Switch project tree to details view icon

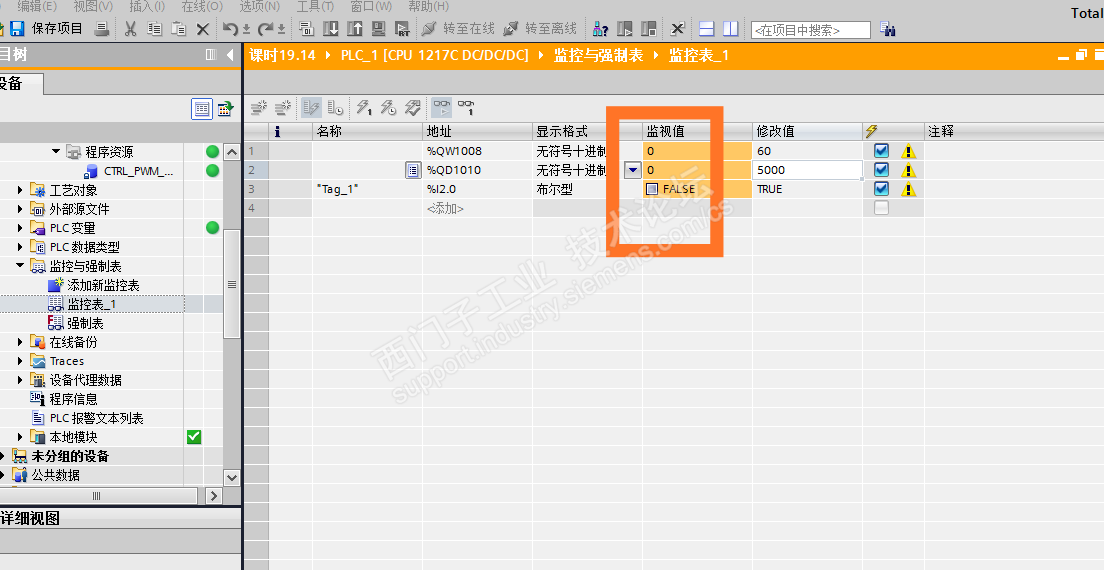[x=202, y=109]
